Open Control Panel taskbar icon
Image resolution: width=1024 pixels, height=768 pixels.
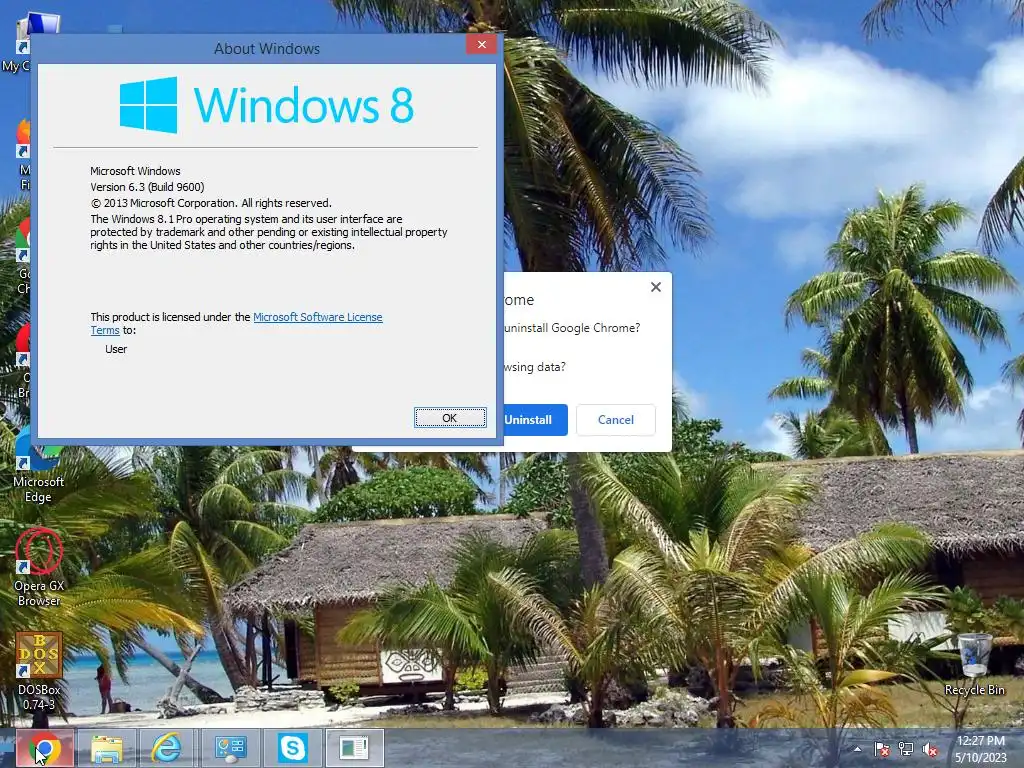[x=231, y=748]
